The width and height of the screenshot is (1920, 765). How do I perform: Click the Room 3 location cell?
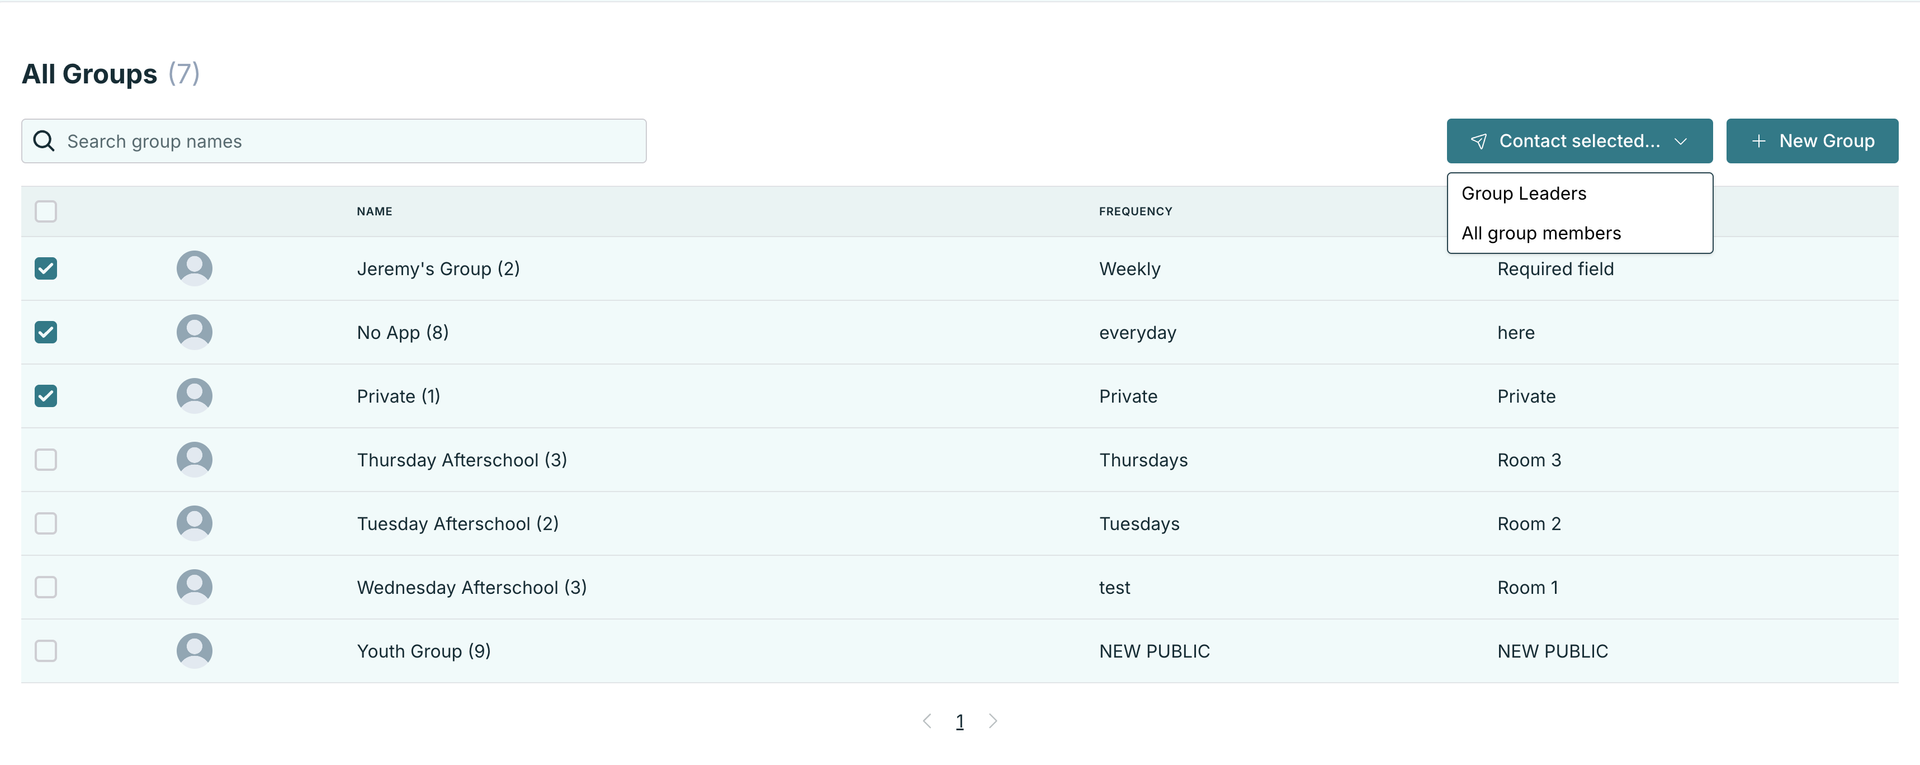click(1529, 460)
